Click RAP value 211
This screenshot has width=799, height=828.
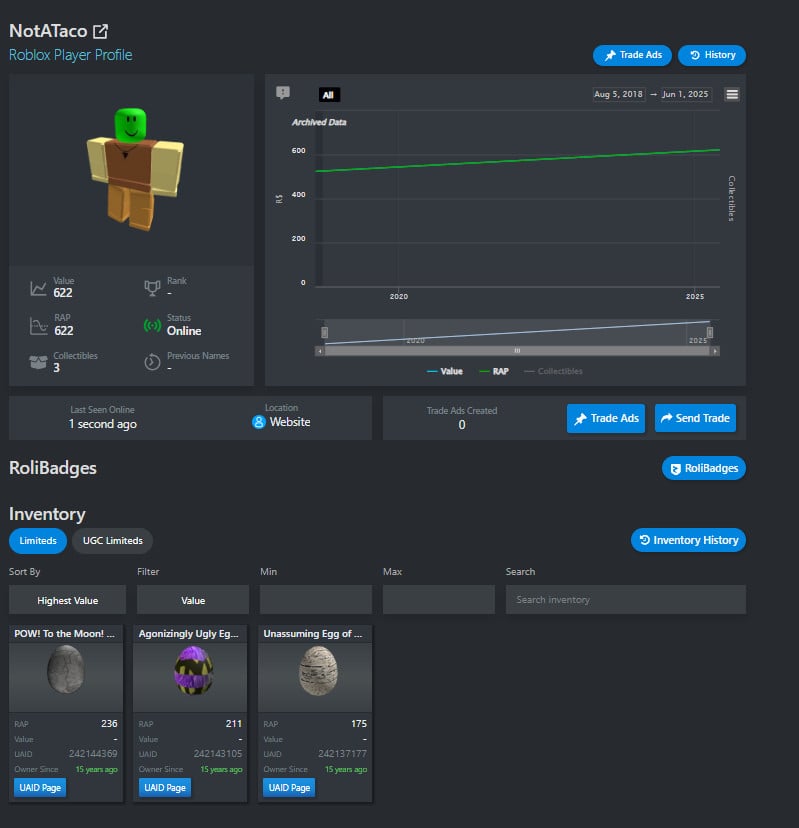pos(234,723)
